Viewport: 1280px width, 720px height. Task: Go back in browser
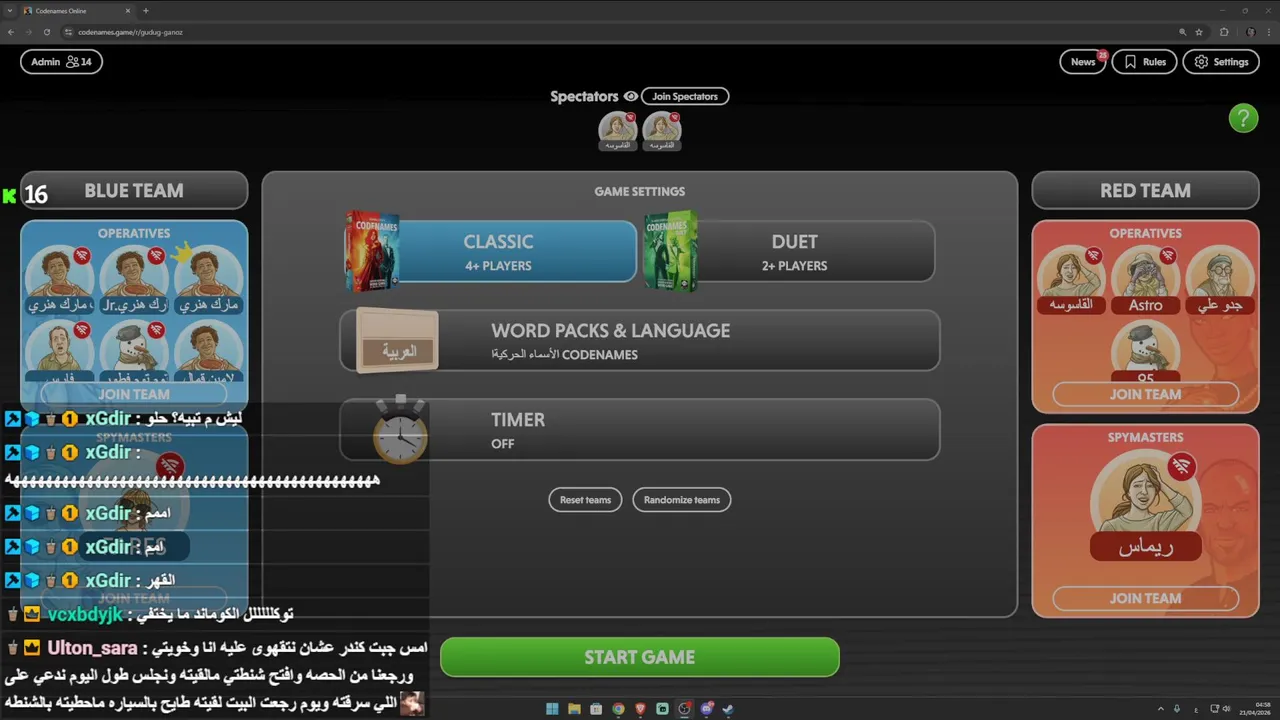click(x=11, y=32)
